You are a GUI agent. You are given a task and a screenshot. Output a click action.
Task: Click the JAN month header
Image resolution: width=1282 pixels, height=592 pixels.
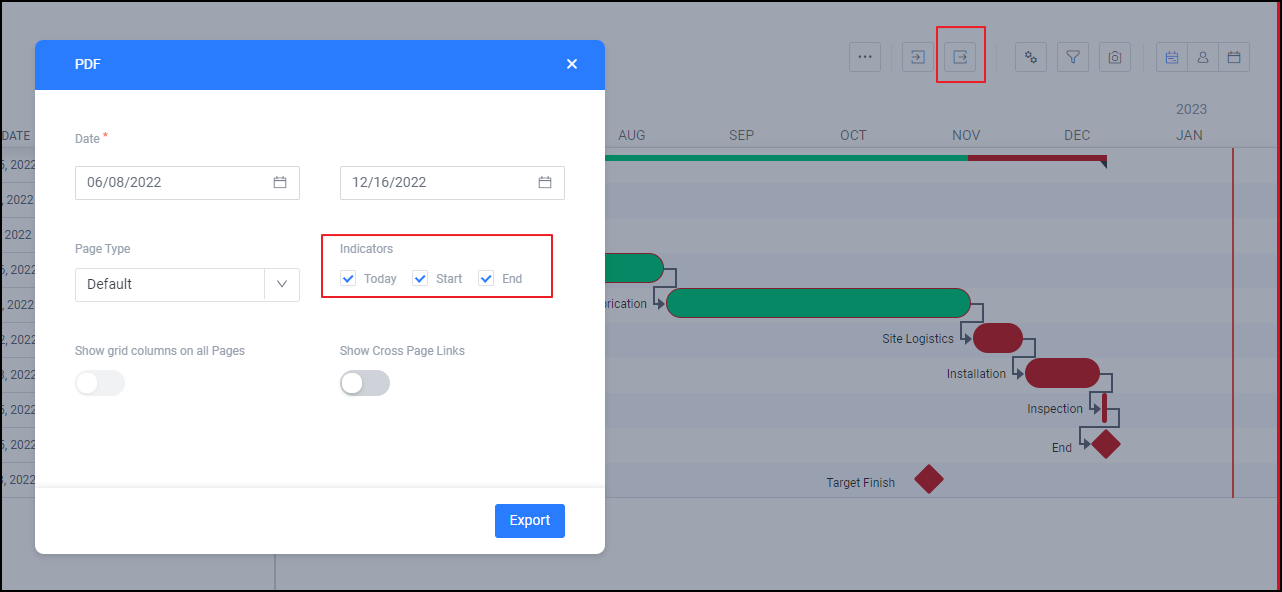(1189, 135)
